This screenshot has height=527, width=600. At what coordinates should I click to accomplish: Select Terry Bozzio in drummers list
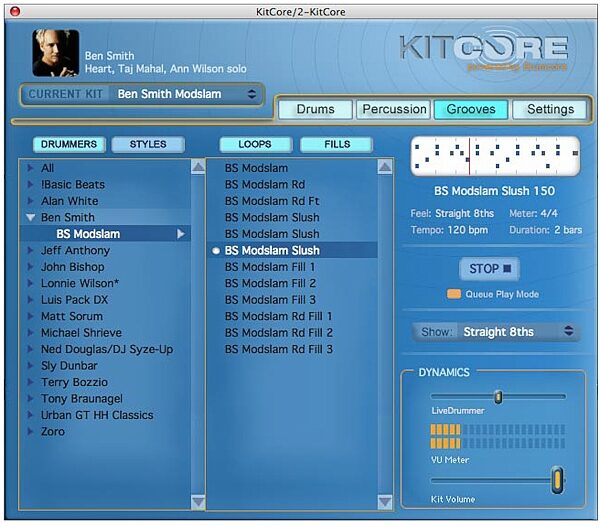point(74,382)
